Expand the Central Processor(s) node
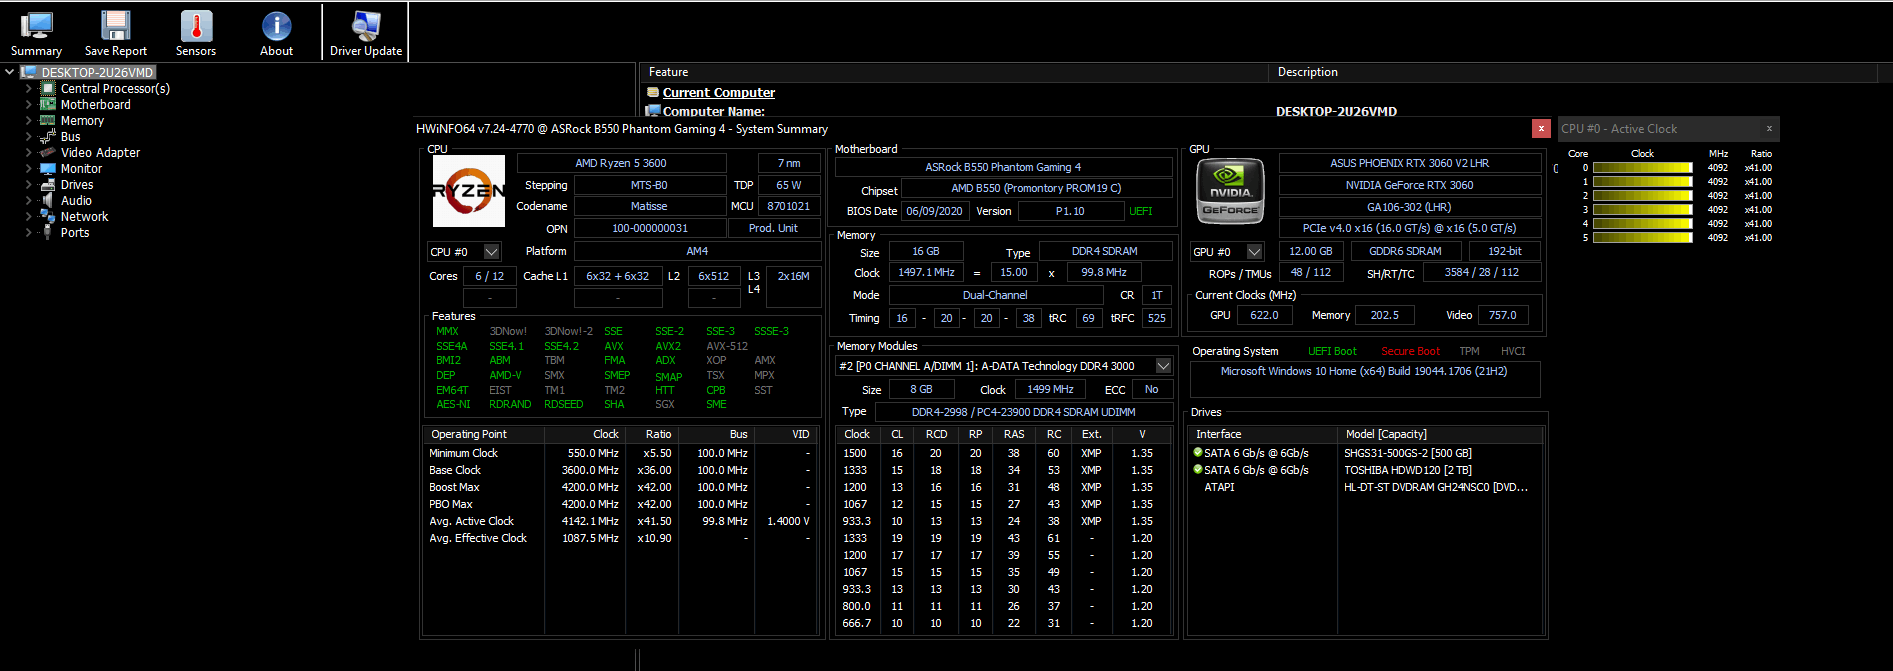The width and height of the screenshot is (1893, 671). coord(28,88)
